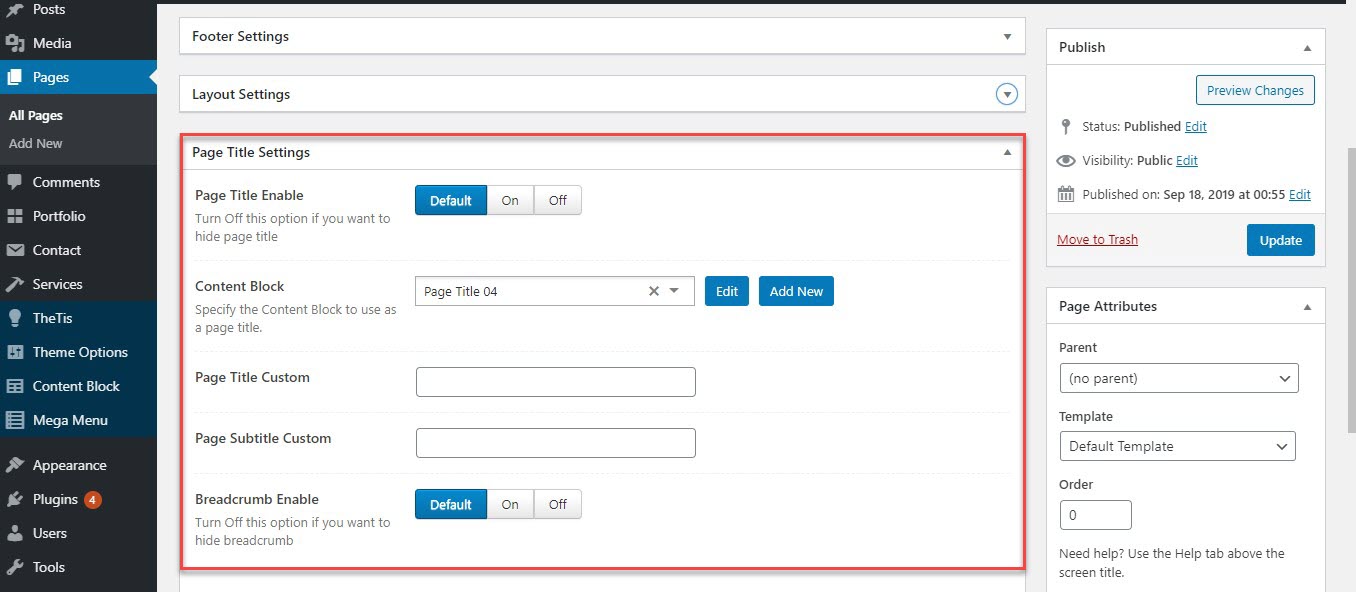
Task: Open the Template dropdown
Action: click(1177, 446)
